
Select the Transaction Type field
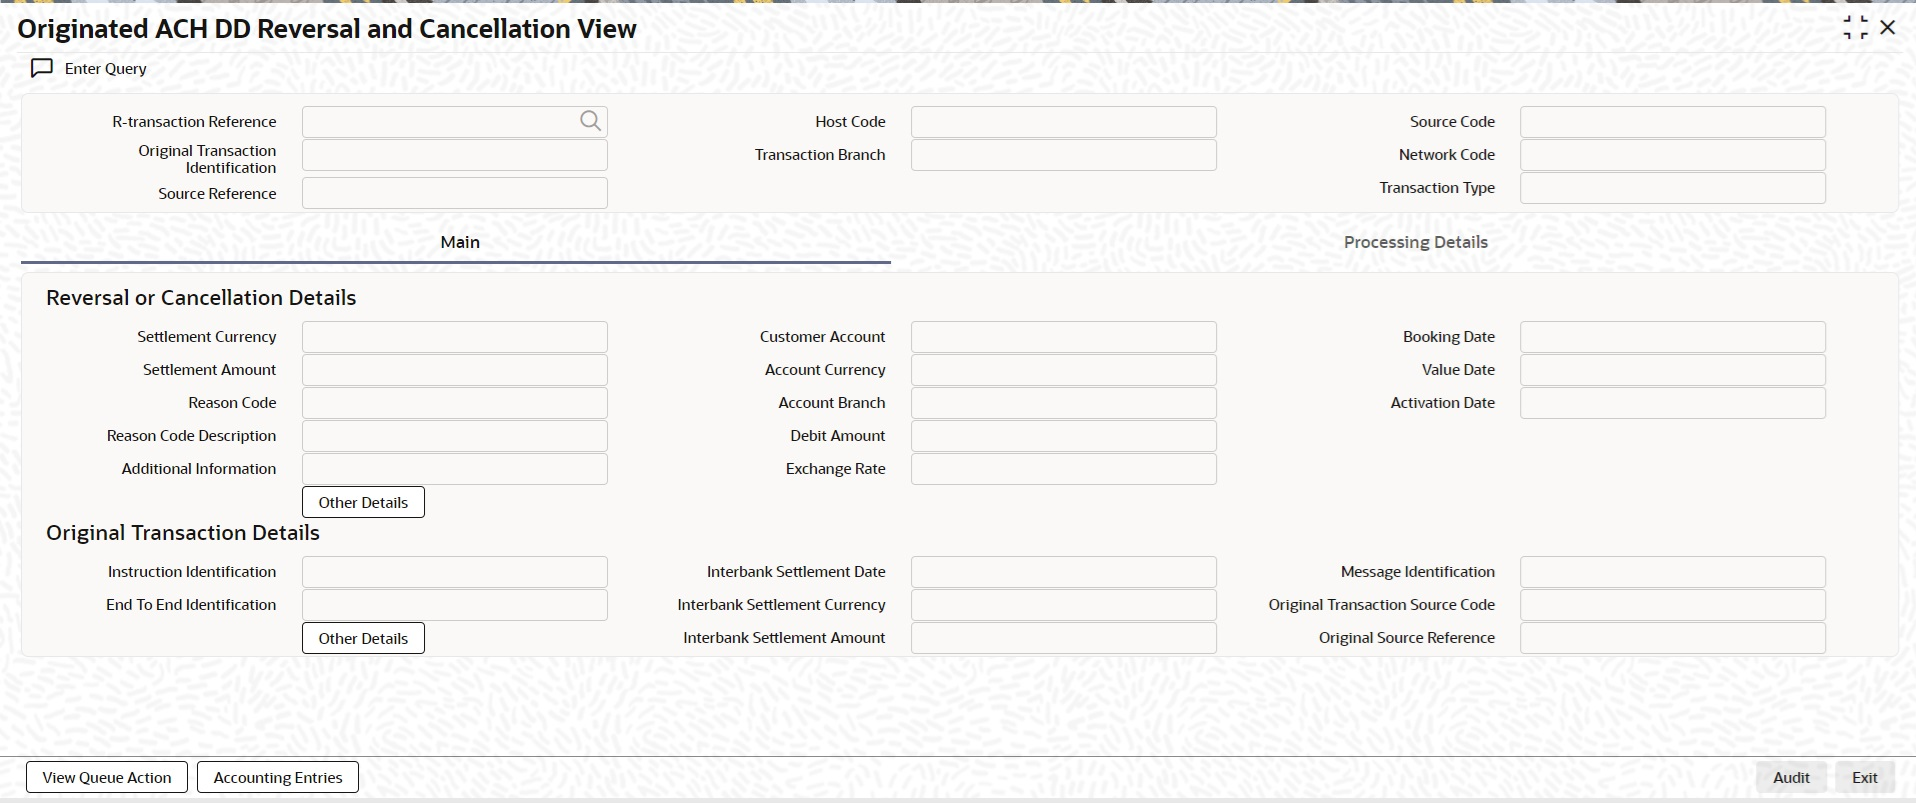[x=1673, y=188]
